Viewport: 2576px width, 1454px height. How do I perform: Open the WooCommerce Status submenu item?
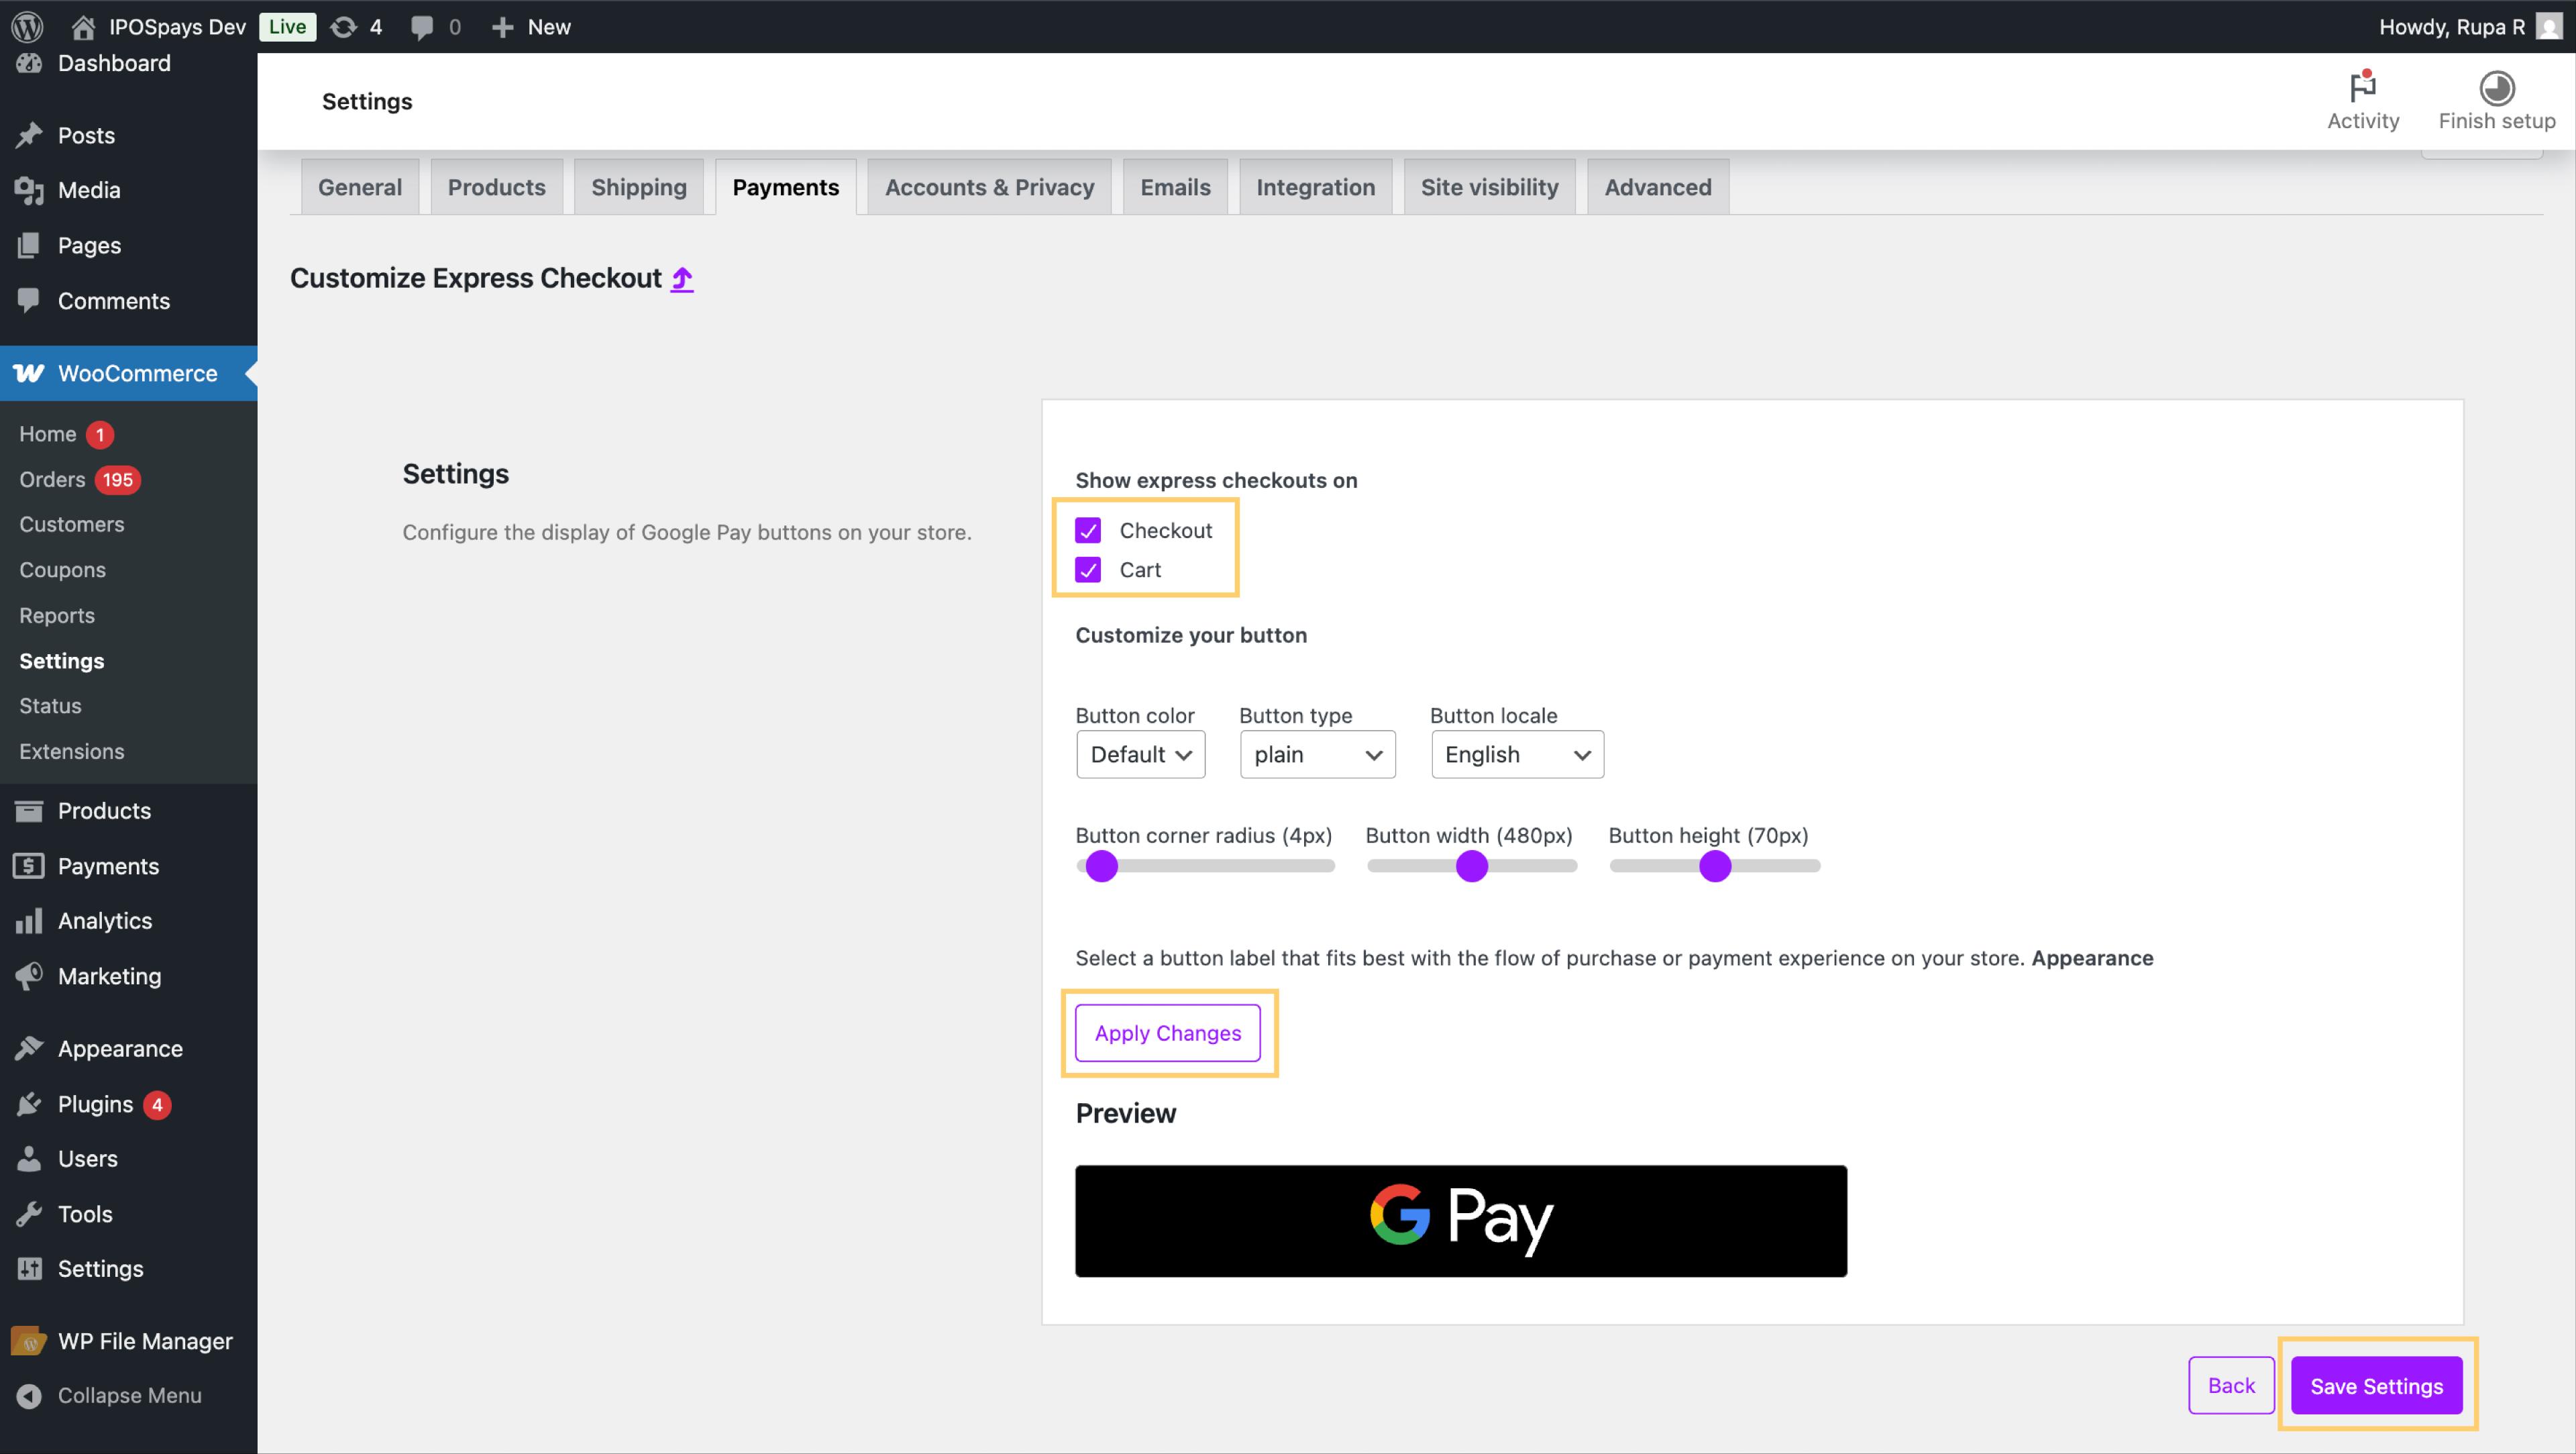pos(50,706)
